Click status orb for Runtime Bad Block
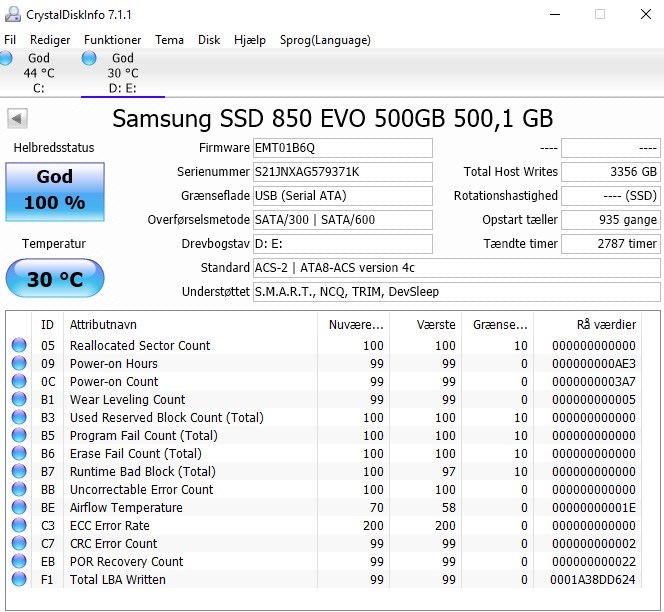Viewport: 664px width, 612px height. coord(19,471)
